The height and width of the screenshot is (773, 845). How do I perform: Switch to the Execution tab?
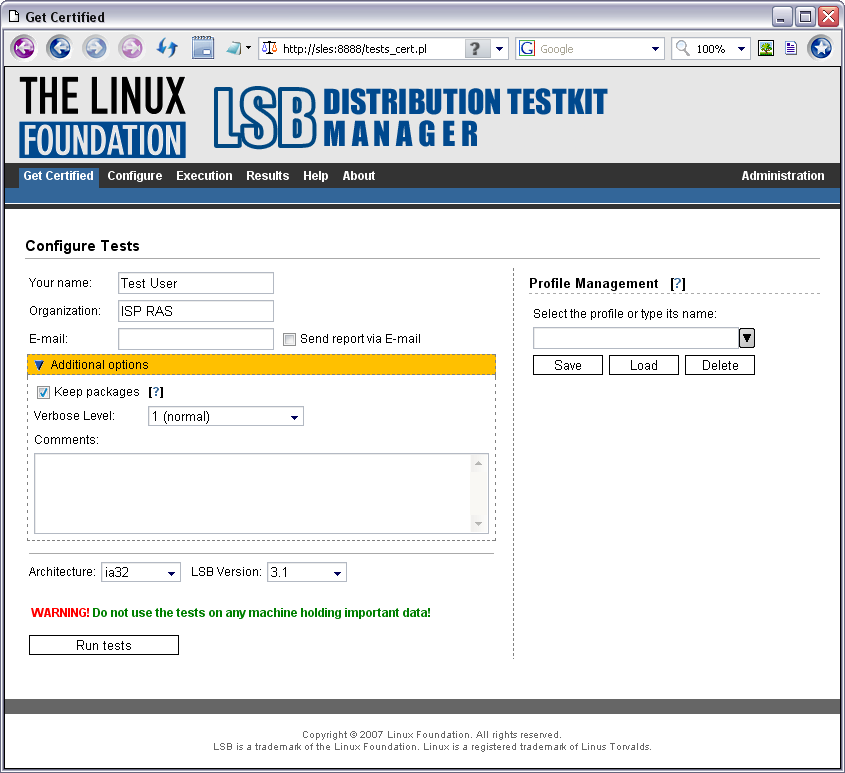pos(204,176)
